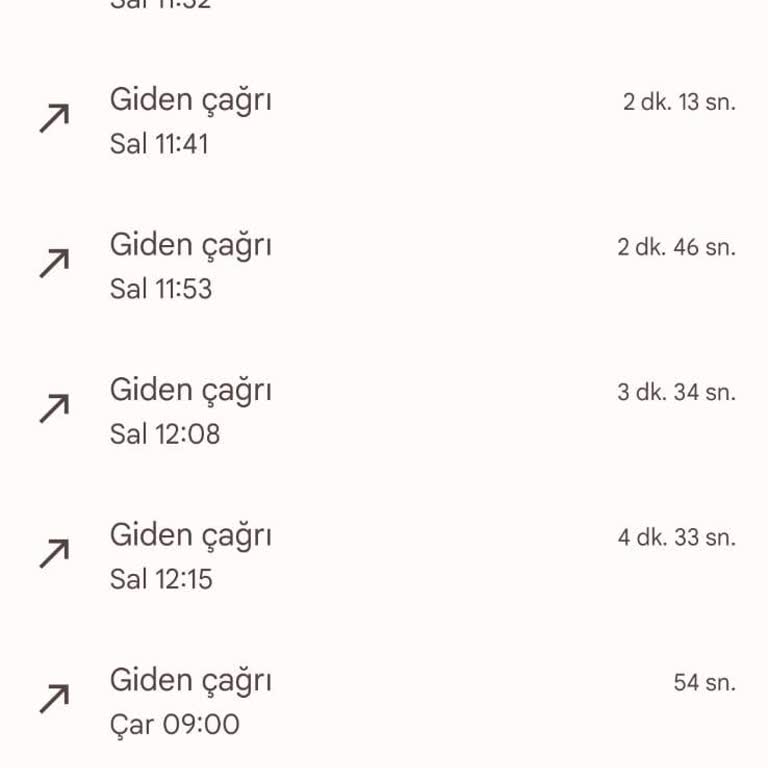
Task: Select 'Giden çağrı' title above Sal 11:41
Action: pos(190,101)
